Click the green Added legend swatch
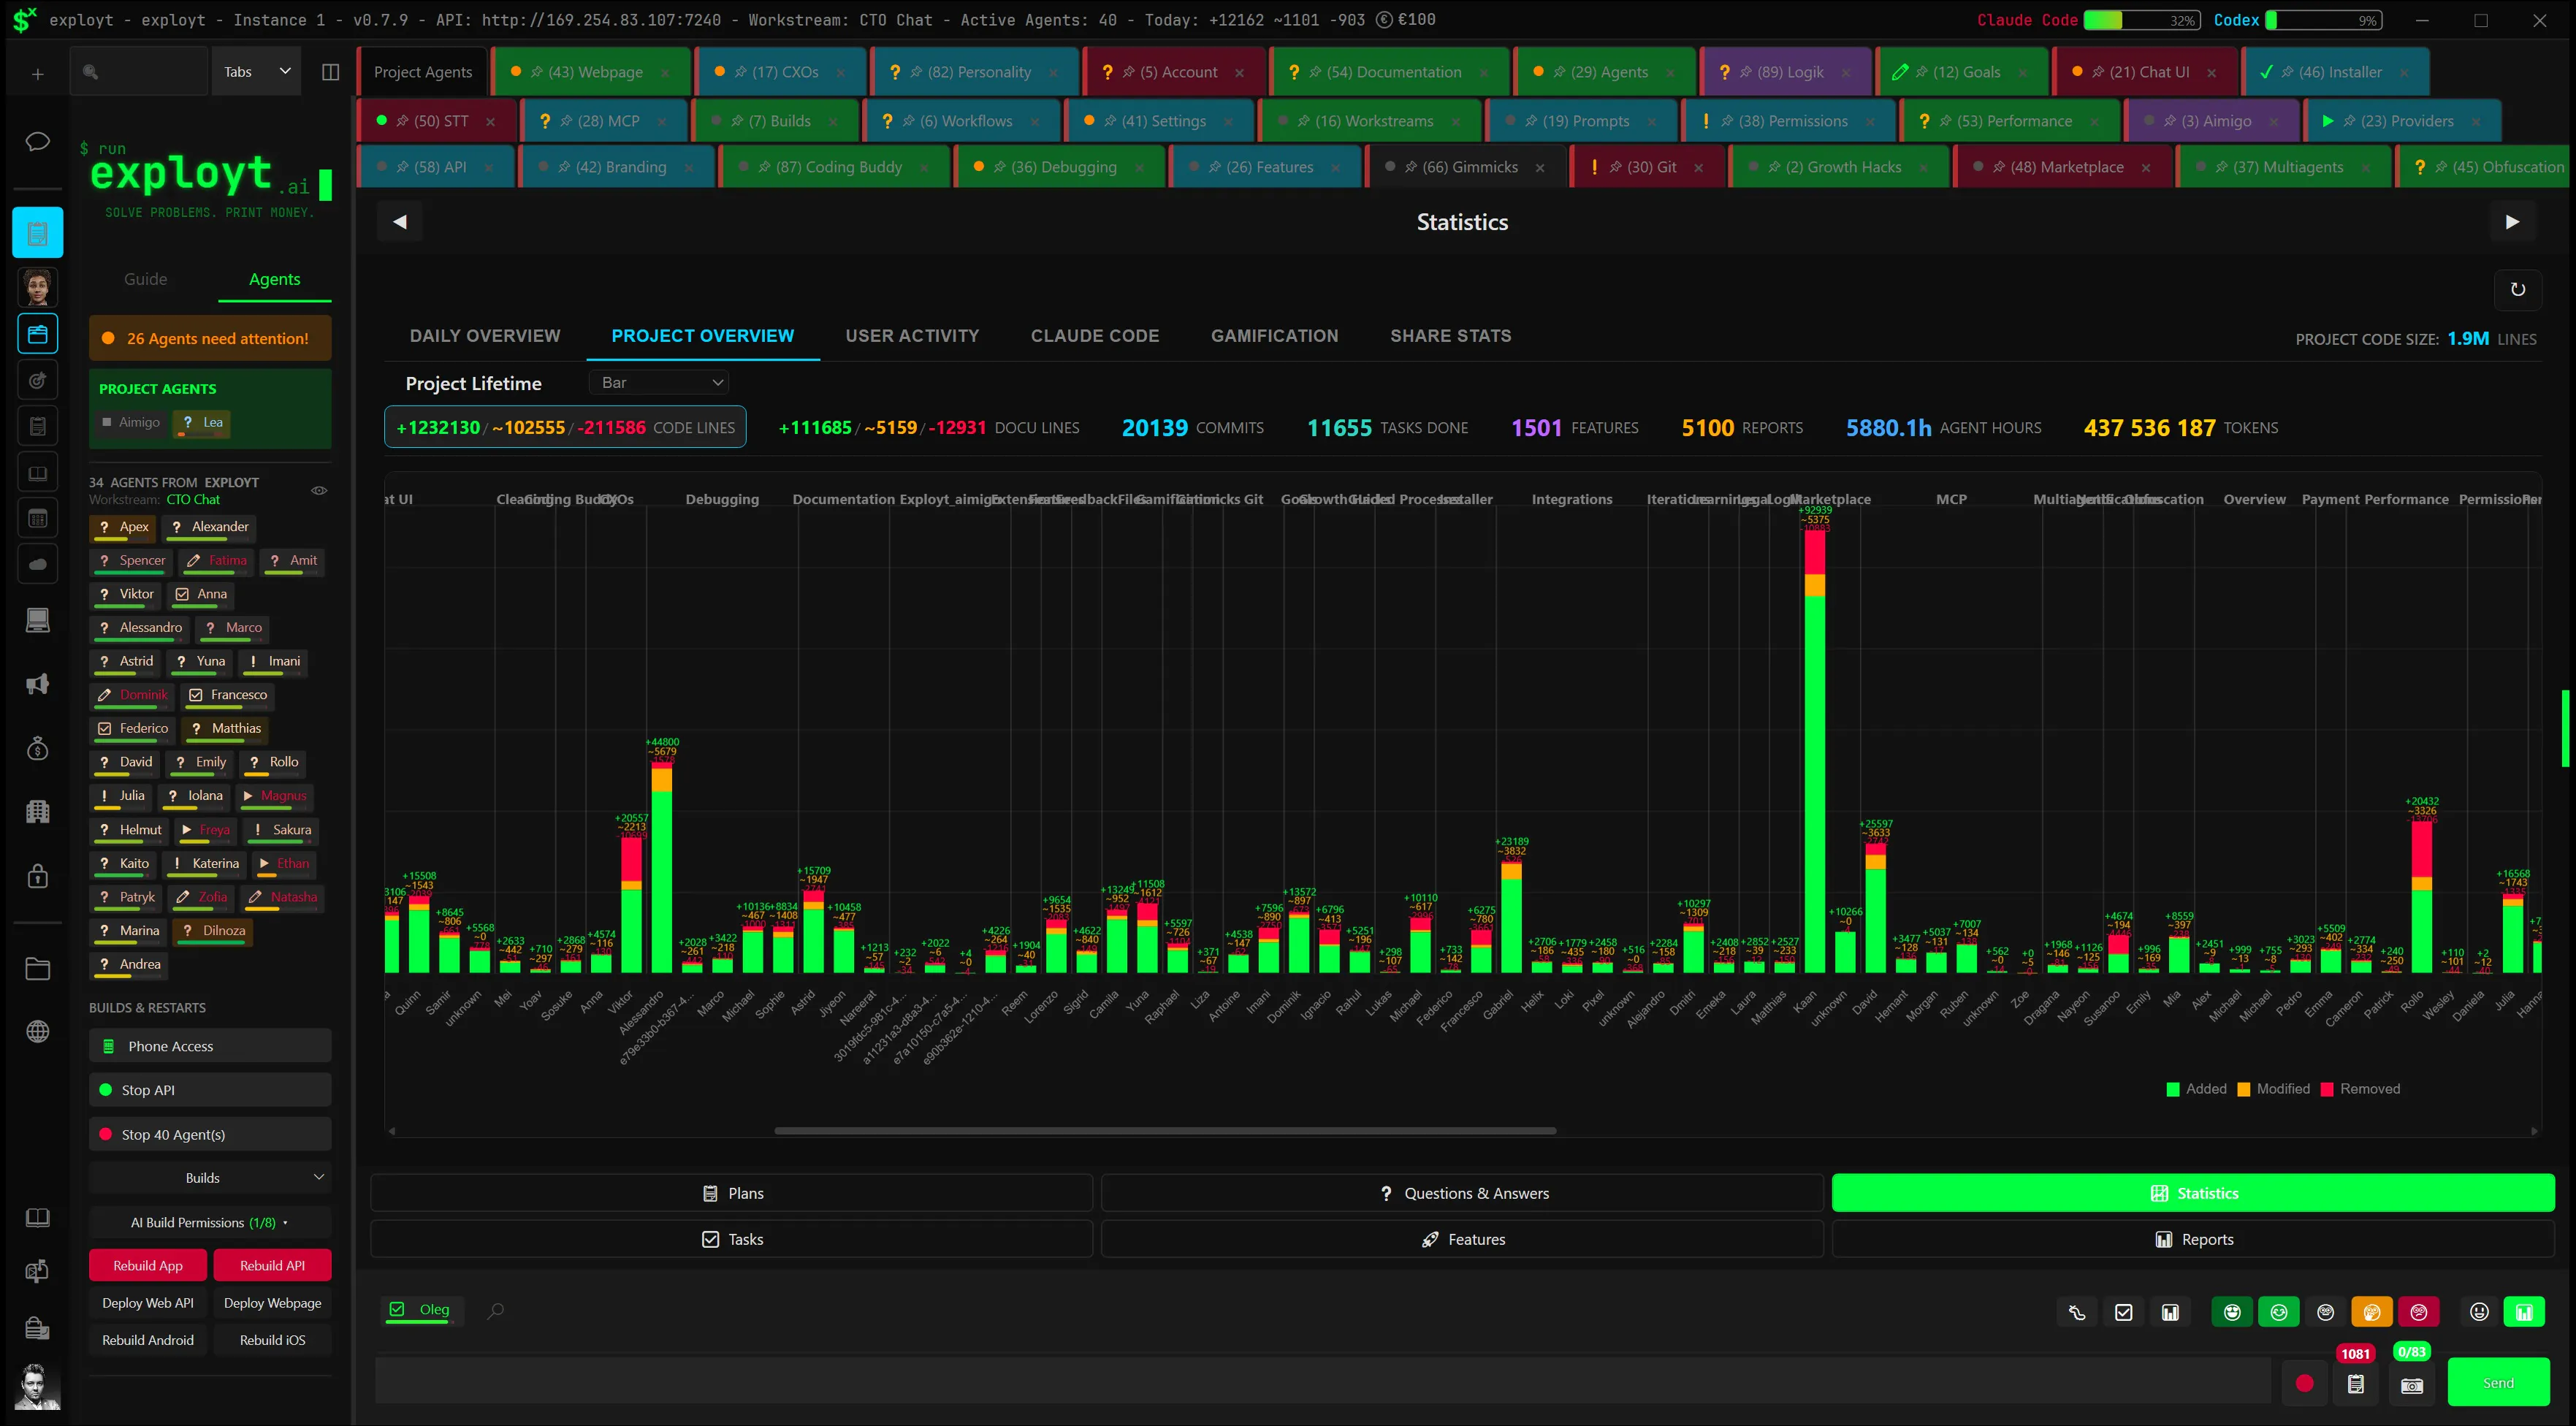The image size is (2576, 1426). 2173,1089
